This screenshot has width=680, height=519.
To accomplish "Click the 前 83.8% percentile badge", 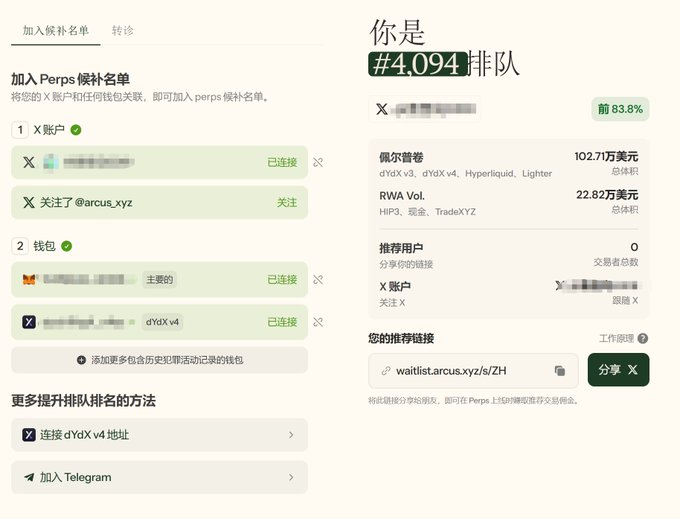I will click(620, 109).
